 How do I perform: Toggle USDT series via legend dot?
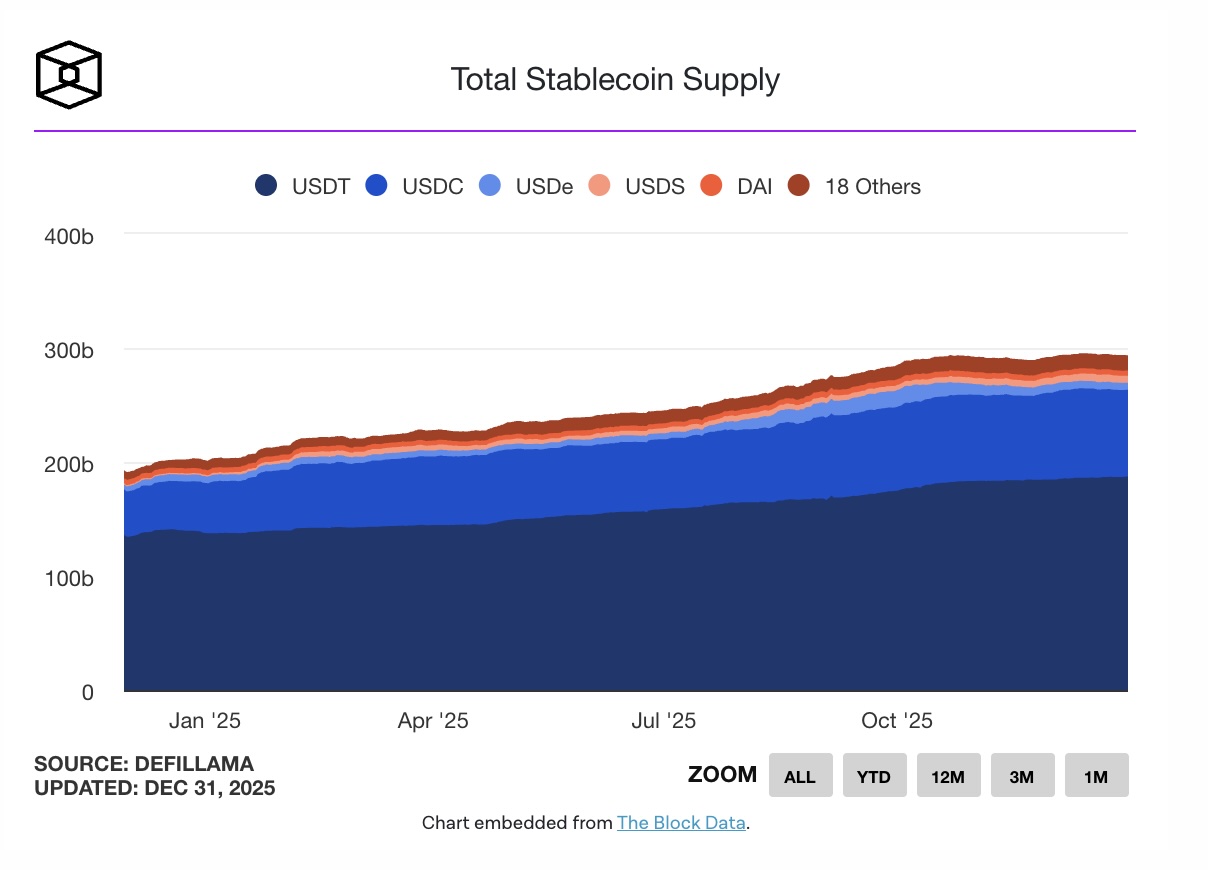[x=266, y=186]
